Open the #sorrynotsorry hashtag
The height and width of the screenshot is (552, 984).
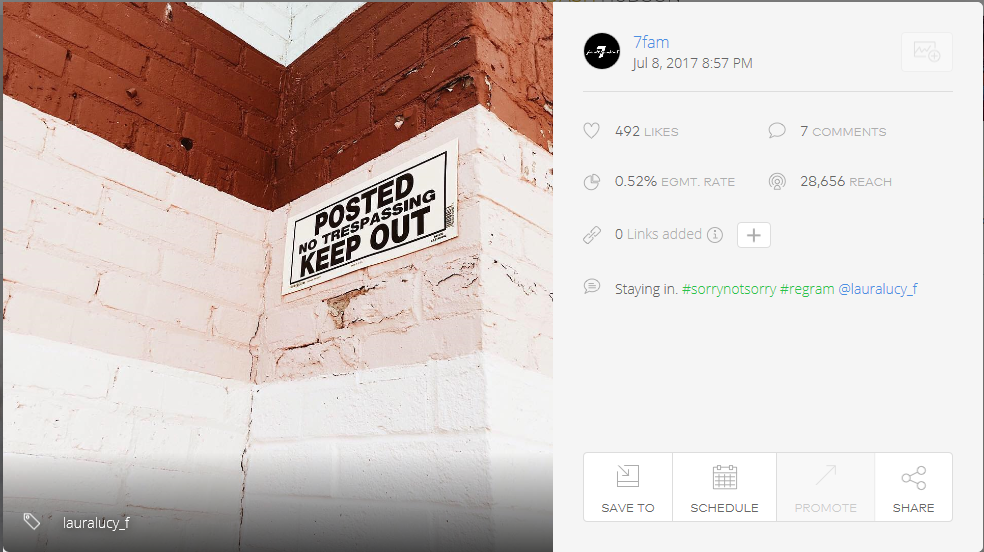(729, 289)
